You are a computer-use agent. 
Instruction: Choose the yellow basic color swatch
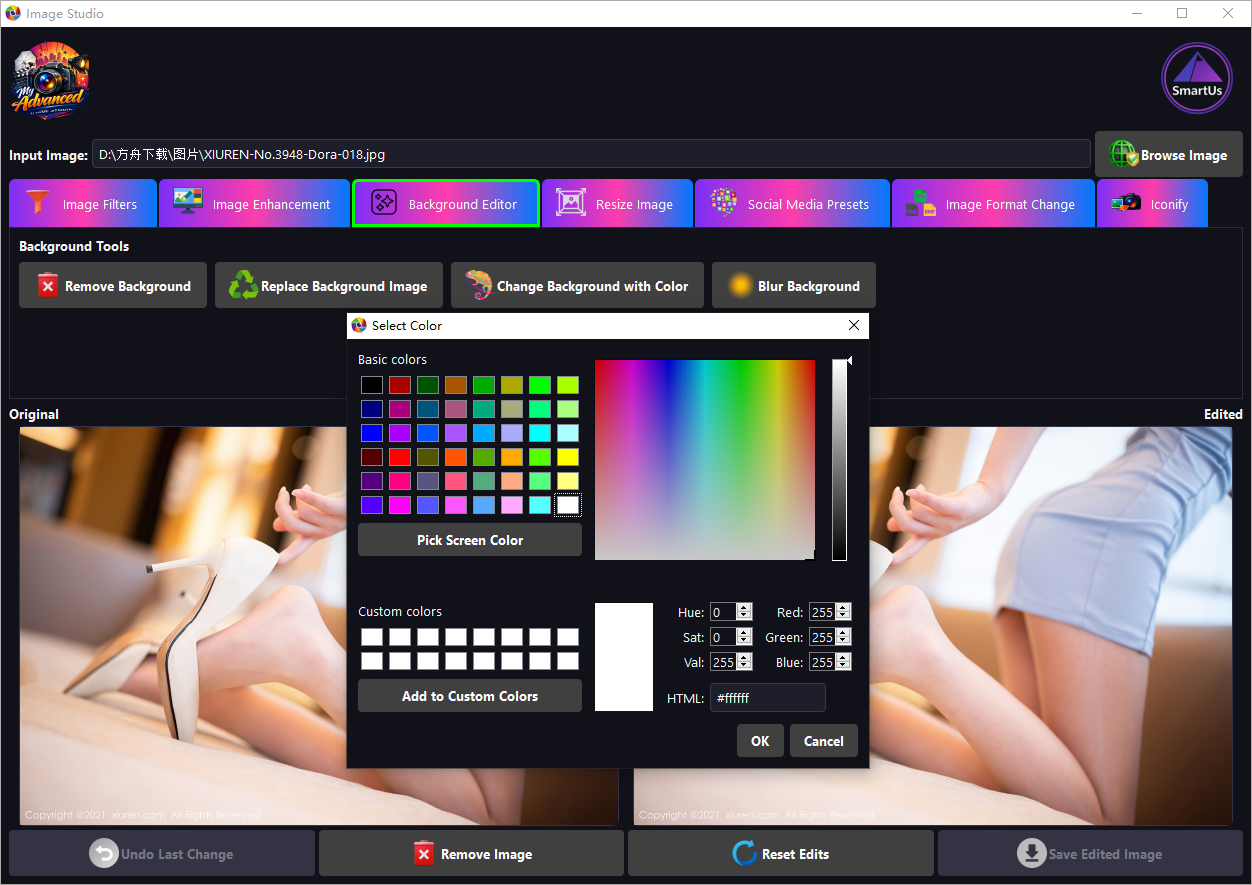click(x=568, y=457)
